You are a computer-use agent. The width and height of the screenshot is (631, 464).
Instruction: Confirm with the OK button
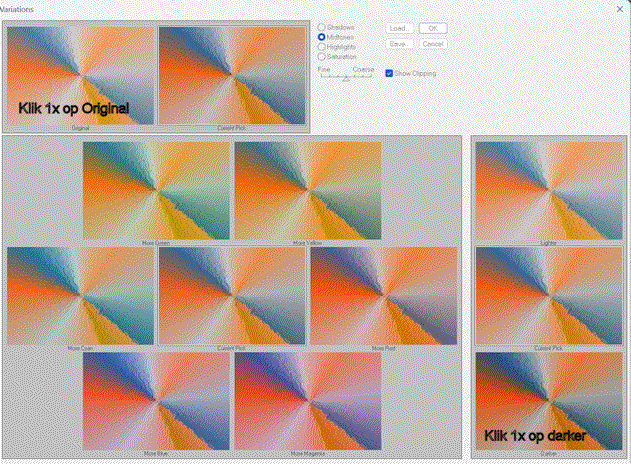432,28
